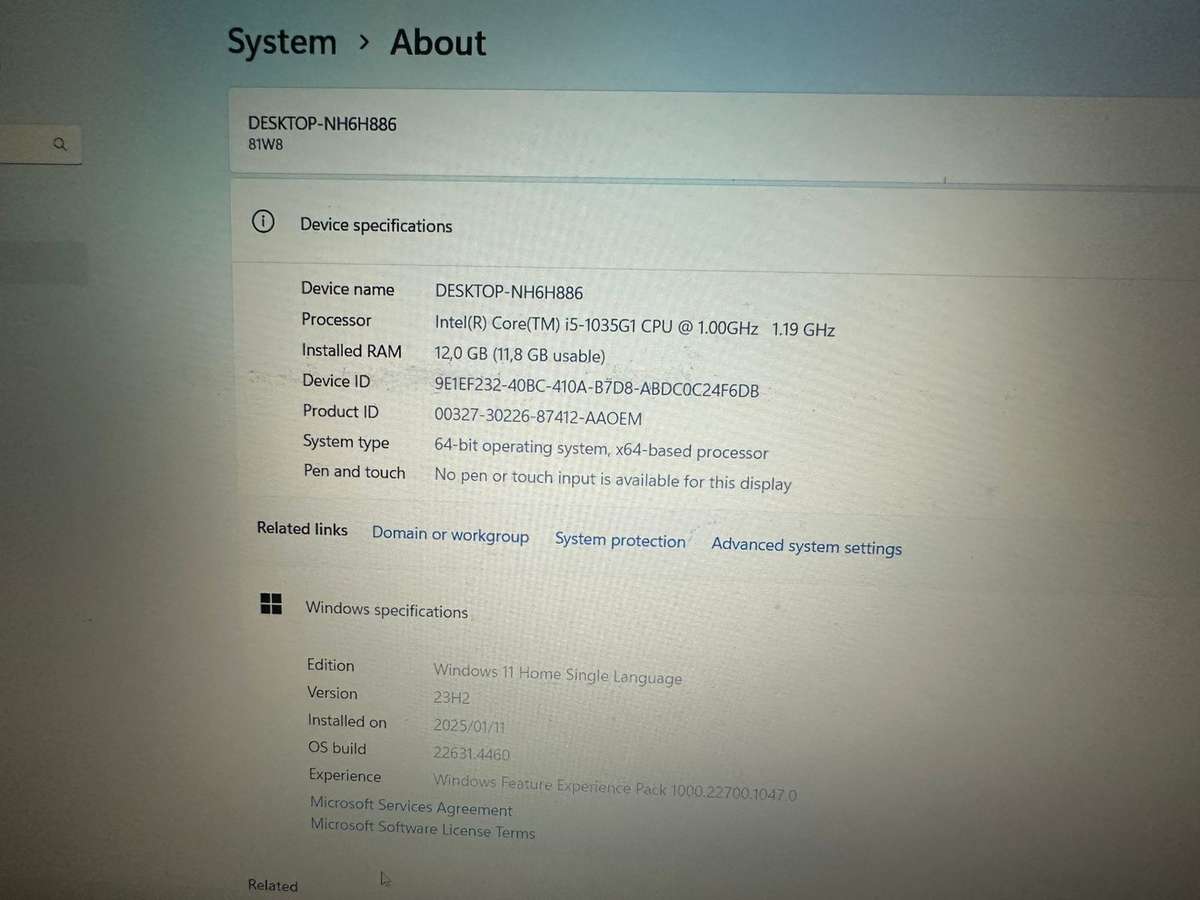Click the Windows logo beside Windows specifications

(x=270, y=604)
